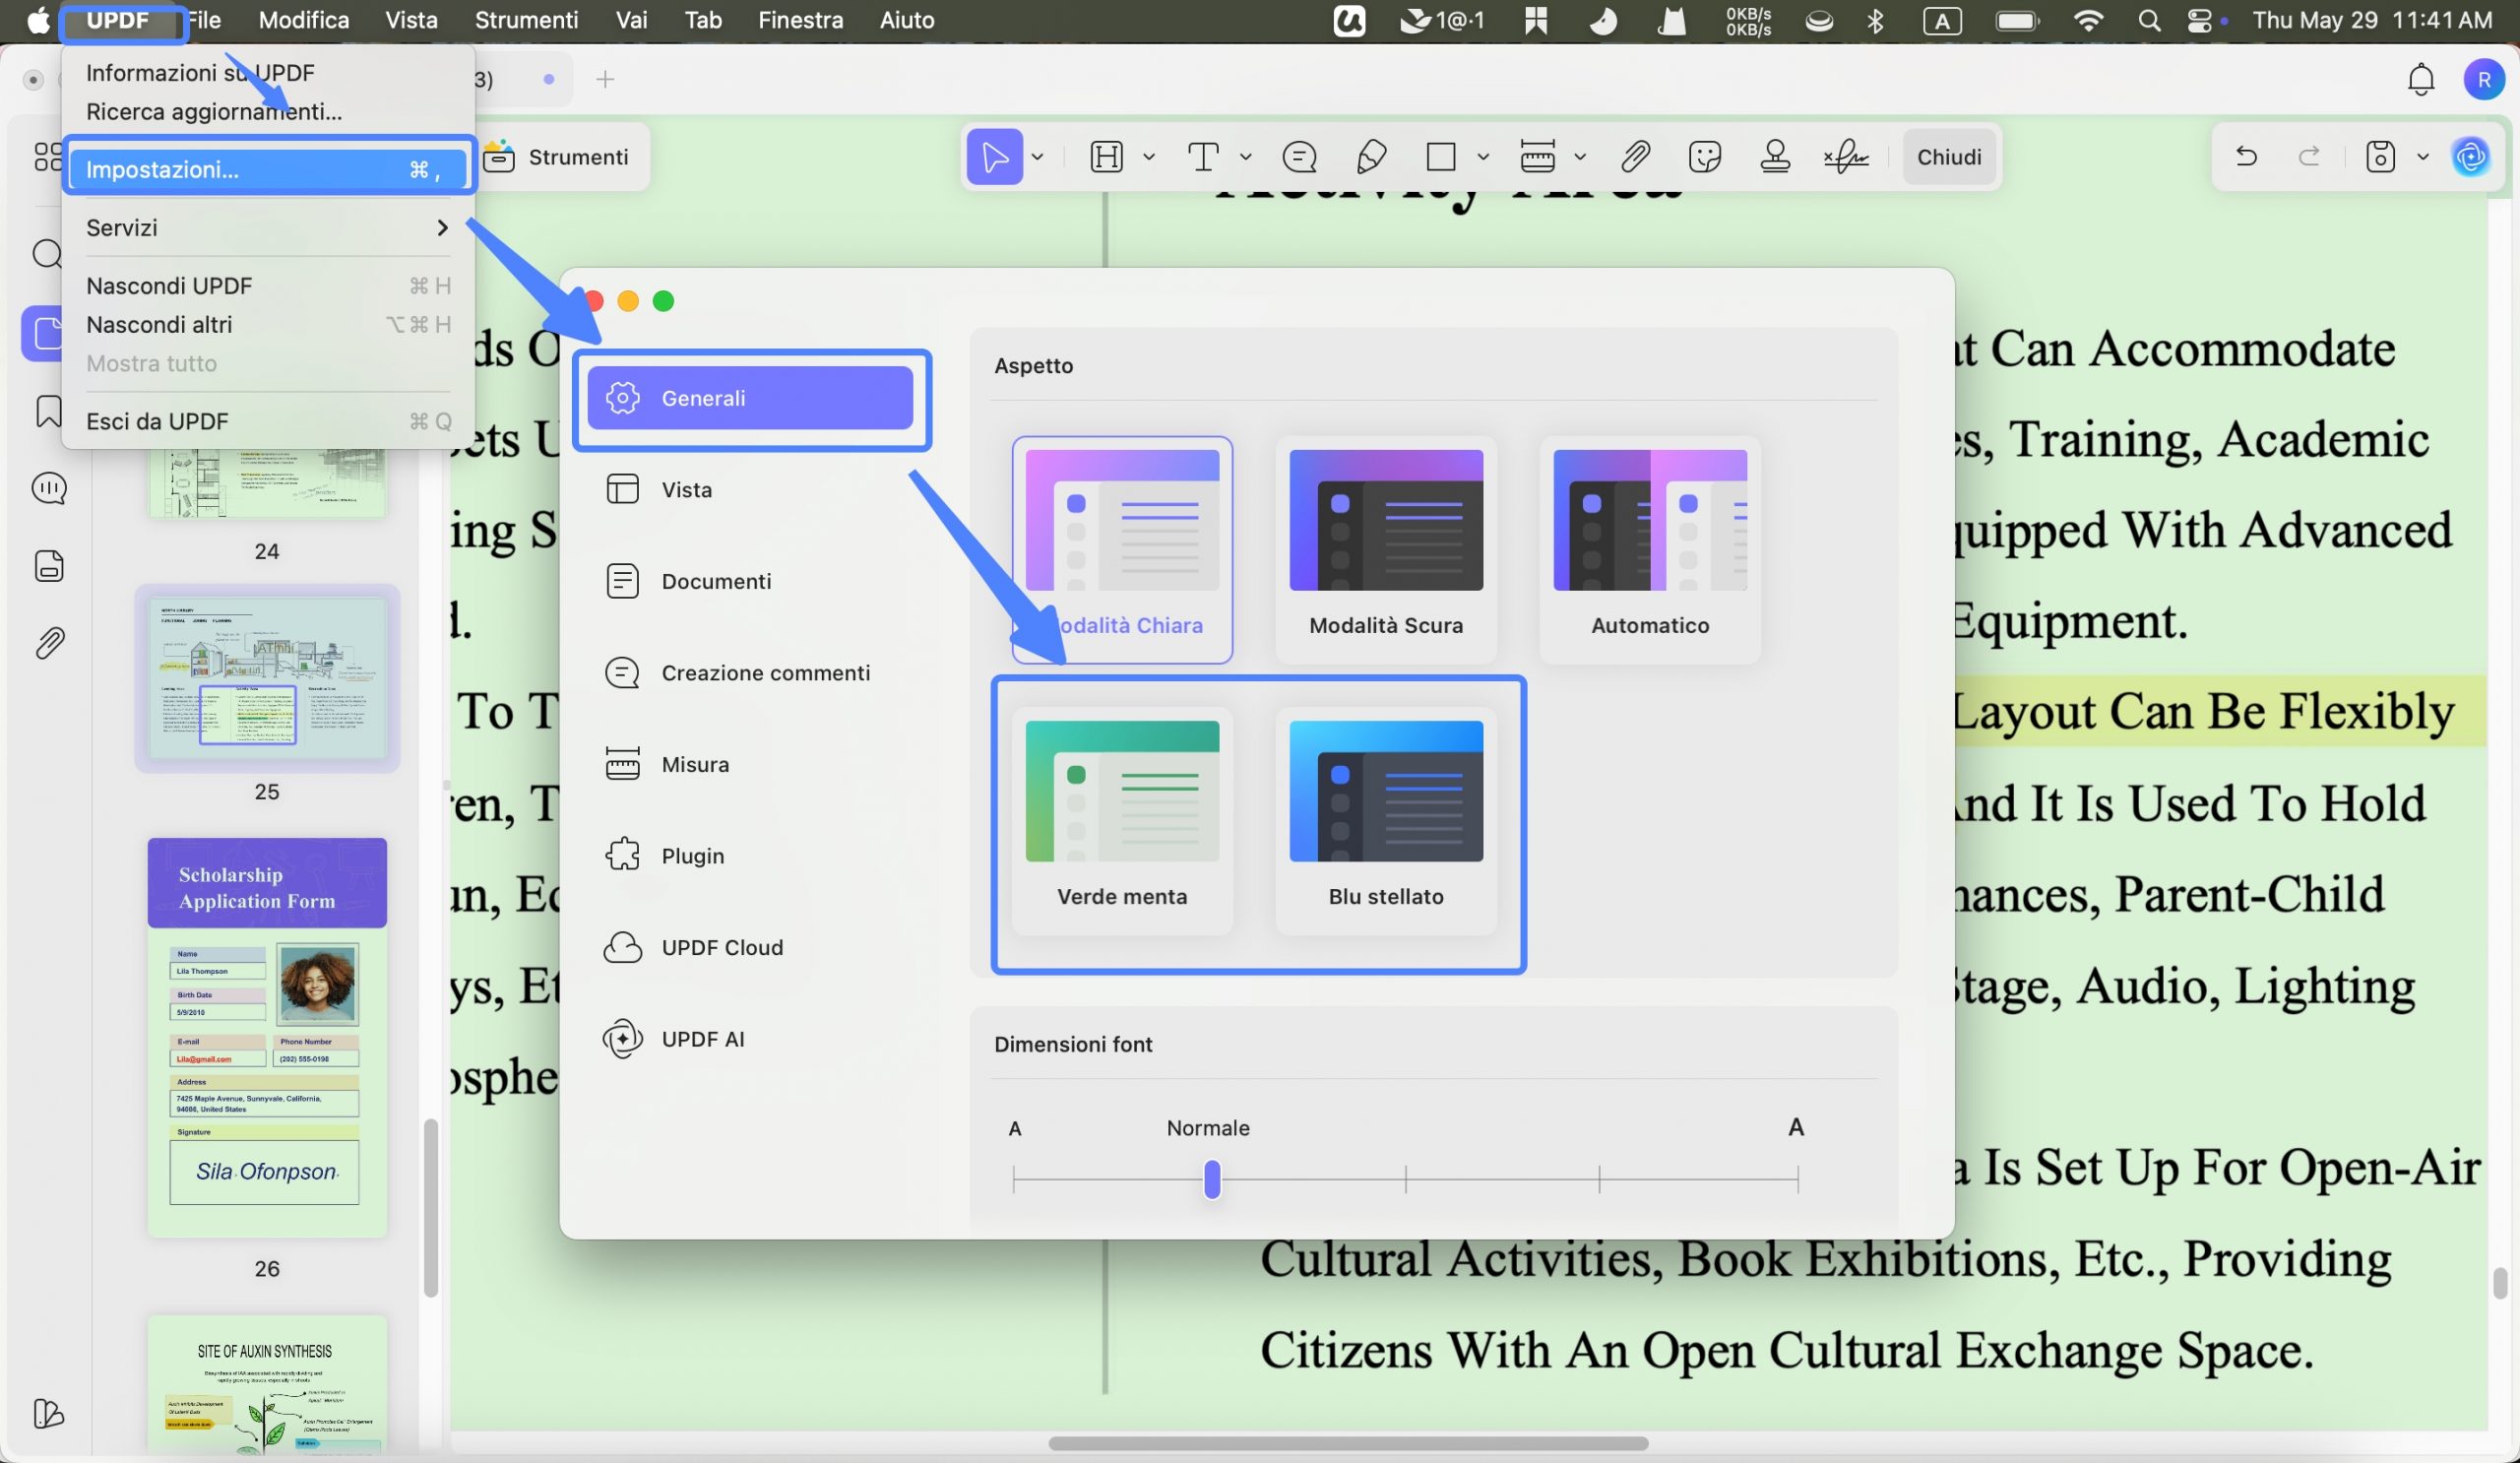This screenshot has width=2520, height=1463.
Task: Select Nascondi UPDF menu item
Action: click(268, 286)
